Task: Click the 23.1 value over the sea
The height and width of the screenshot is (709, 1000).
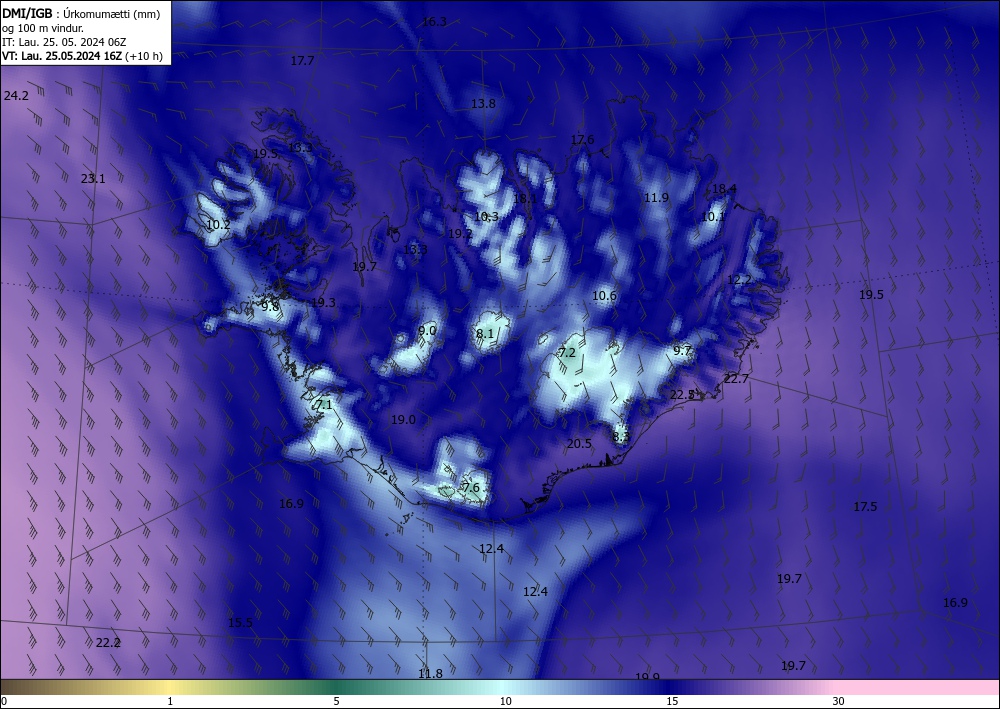Action: [x=93, y=179]
